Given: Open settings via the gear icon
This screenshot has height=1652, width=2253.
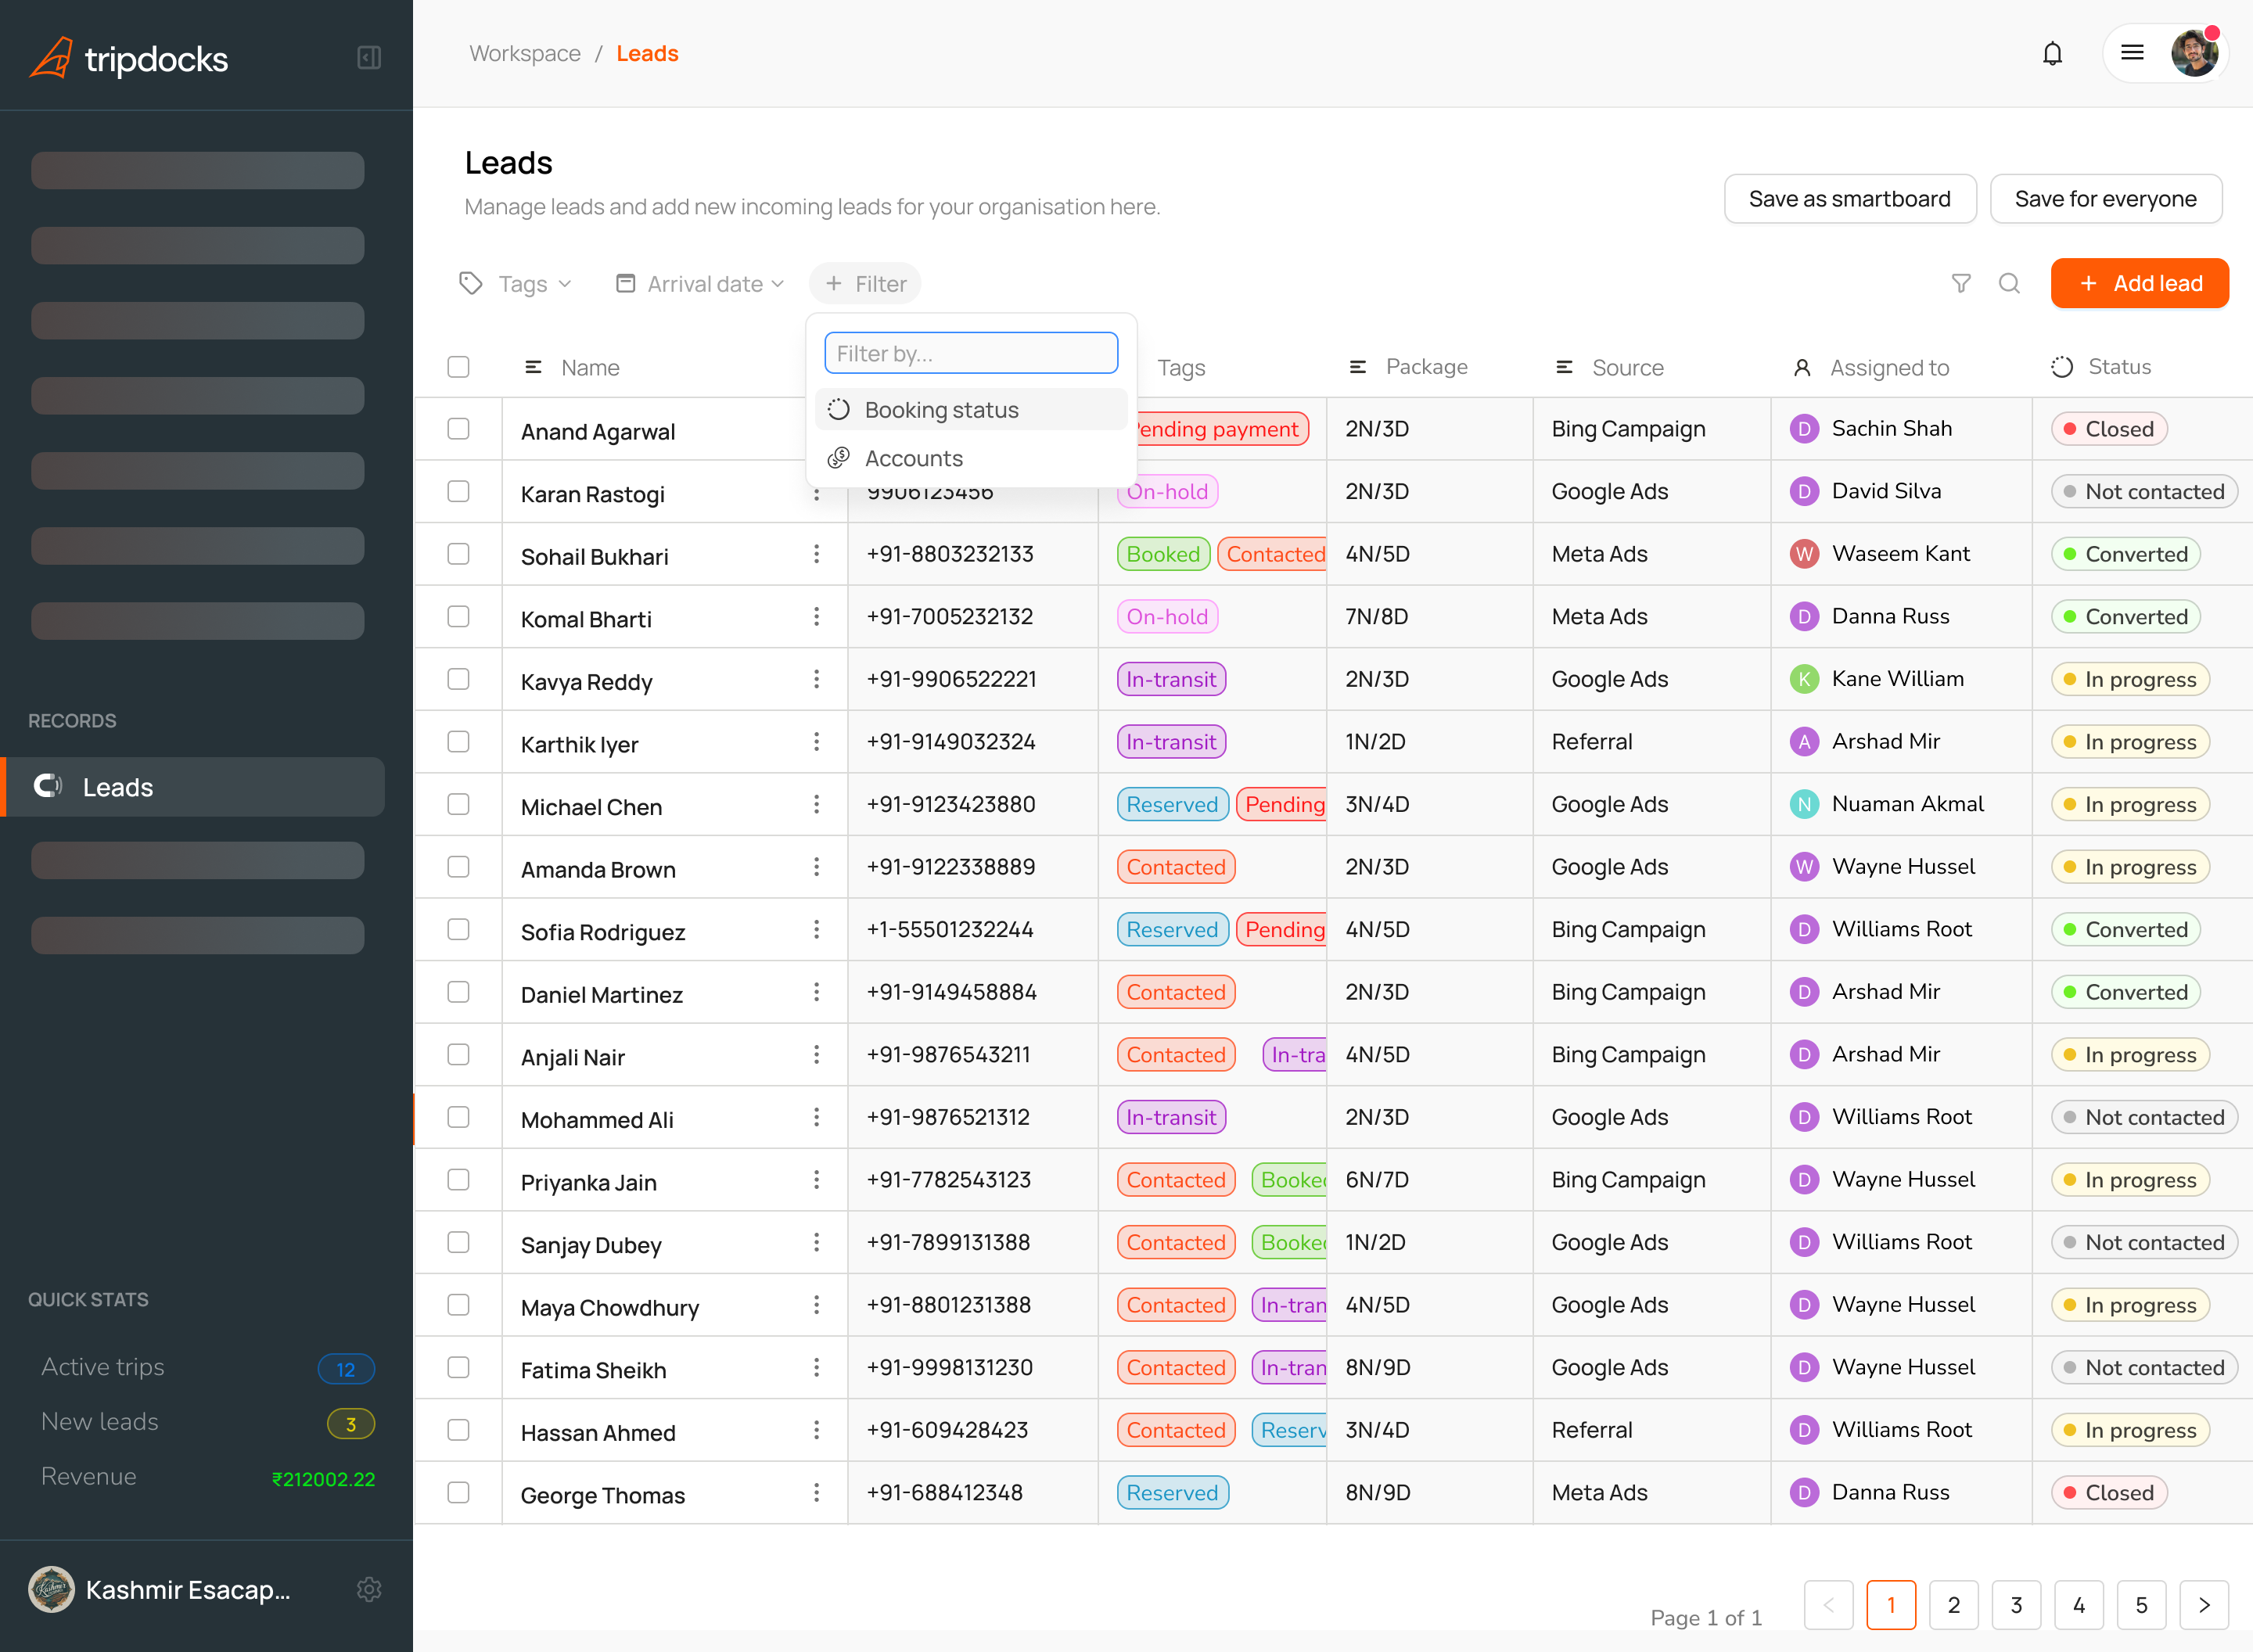Looking at the screenshot, I should [369, 1590].
